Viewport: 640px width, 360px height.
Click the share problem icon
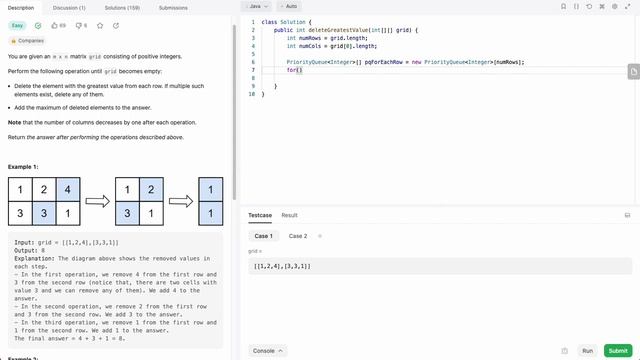pos(116,26)
